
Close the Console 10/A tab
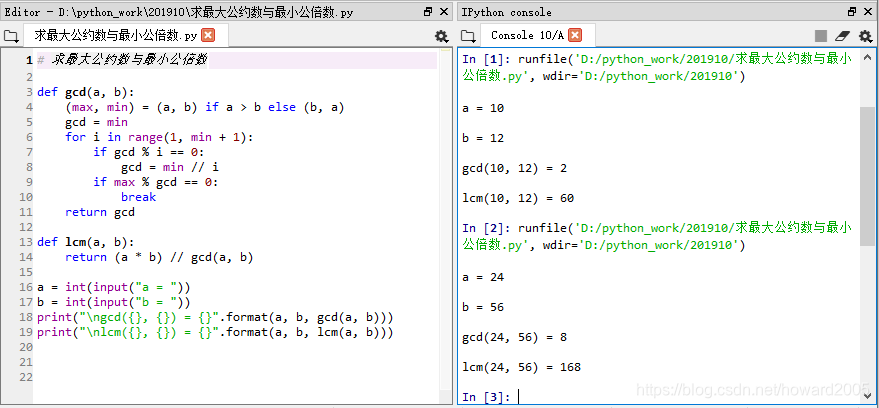tap(575, 35)
